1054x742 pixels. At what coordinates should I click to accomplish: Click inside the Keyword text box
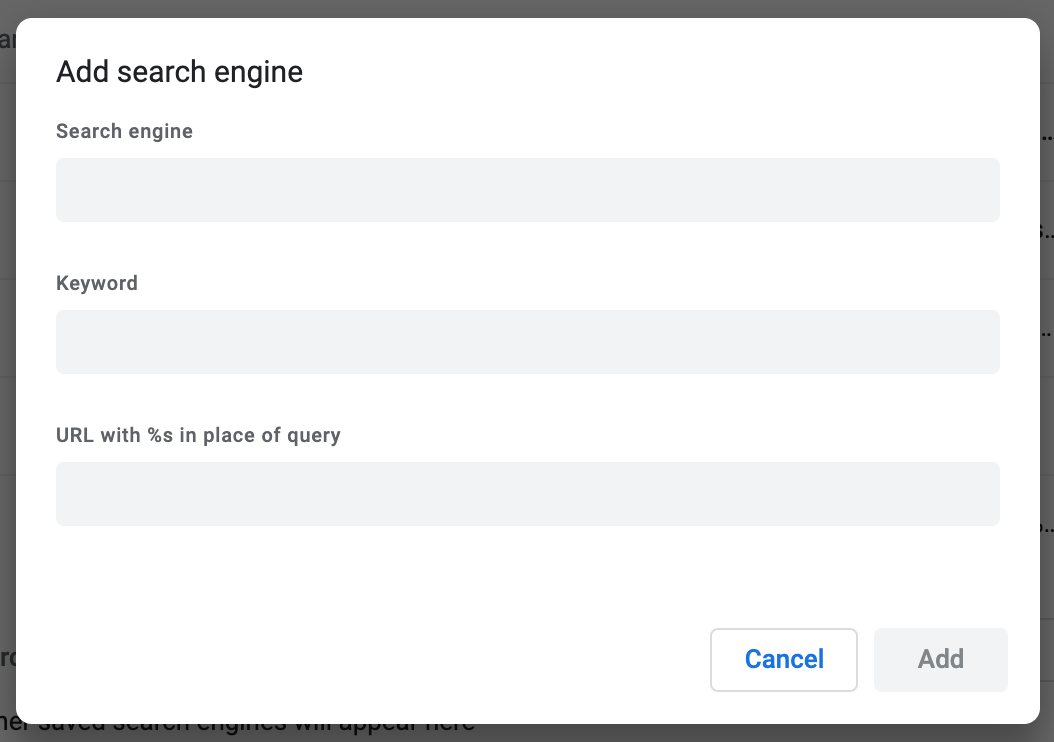[x=527, y=341]
